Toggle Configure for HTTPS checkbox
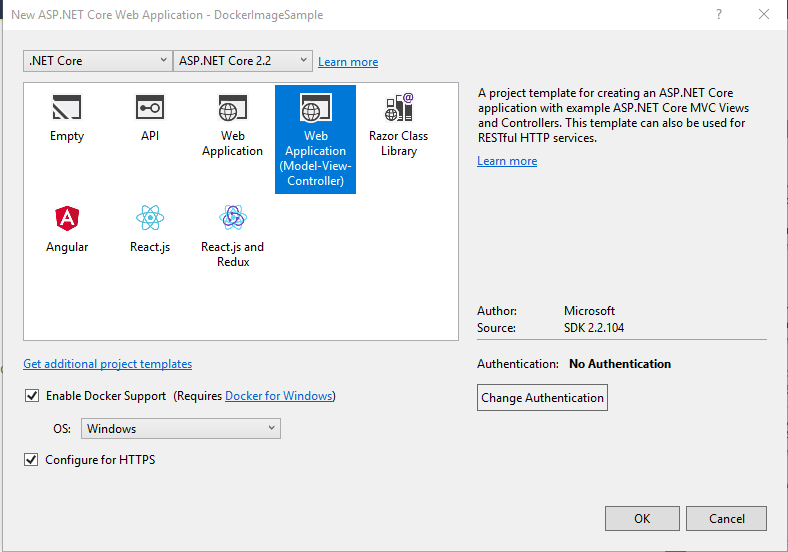The height and width of the screenshot is (552, 788). click(32, 460)
